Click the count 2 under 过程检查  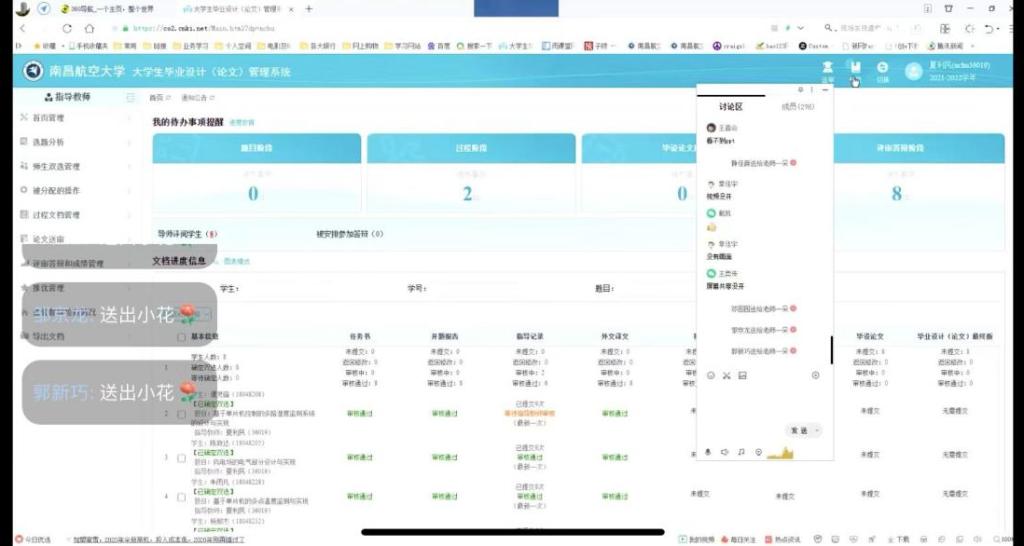click(x=467, y=193)
